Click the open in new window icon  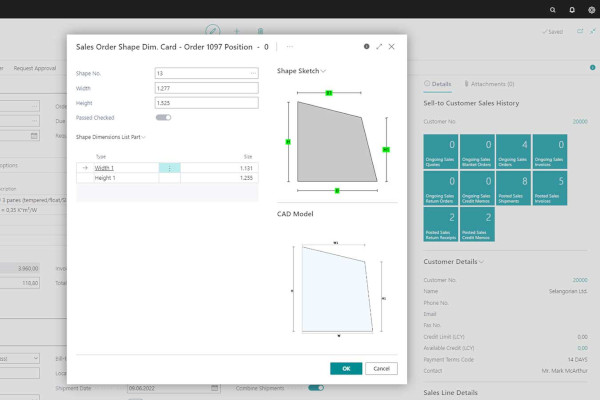click(580, 31)
